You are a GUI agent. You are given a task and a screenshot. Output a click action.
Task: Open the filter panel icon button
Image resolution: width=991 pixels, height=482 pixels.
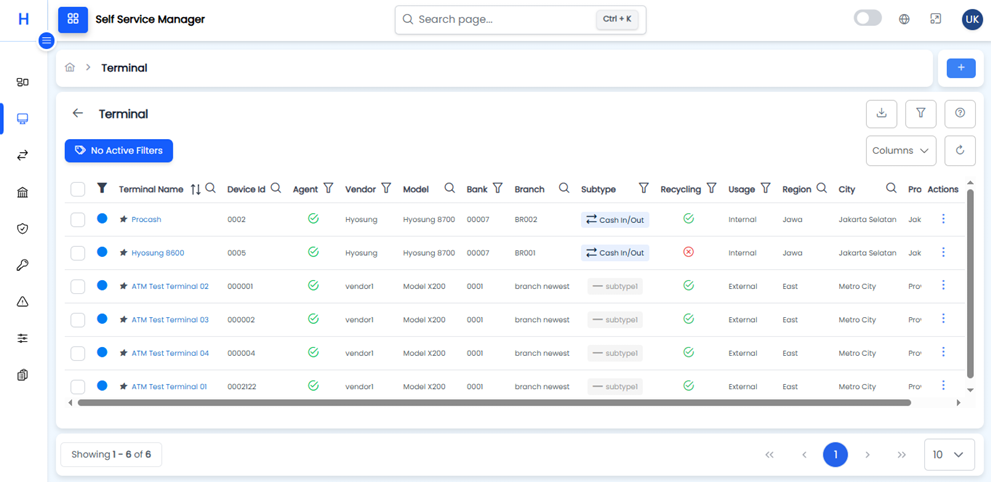tap(920, 114)
